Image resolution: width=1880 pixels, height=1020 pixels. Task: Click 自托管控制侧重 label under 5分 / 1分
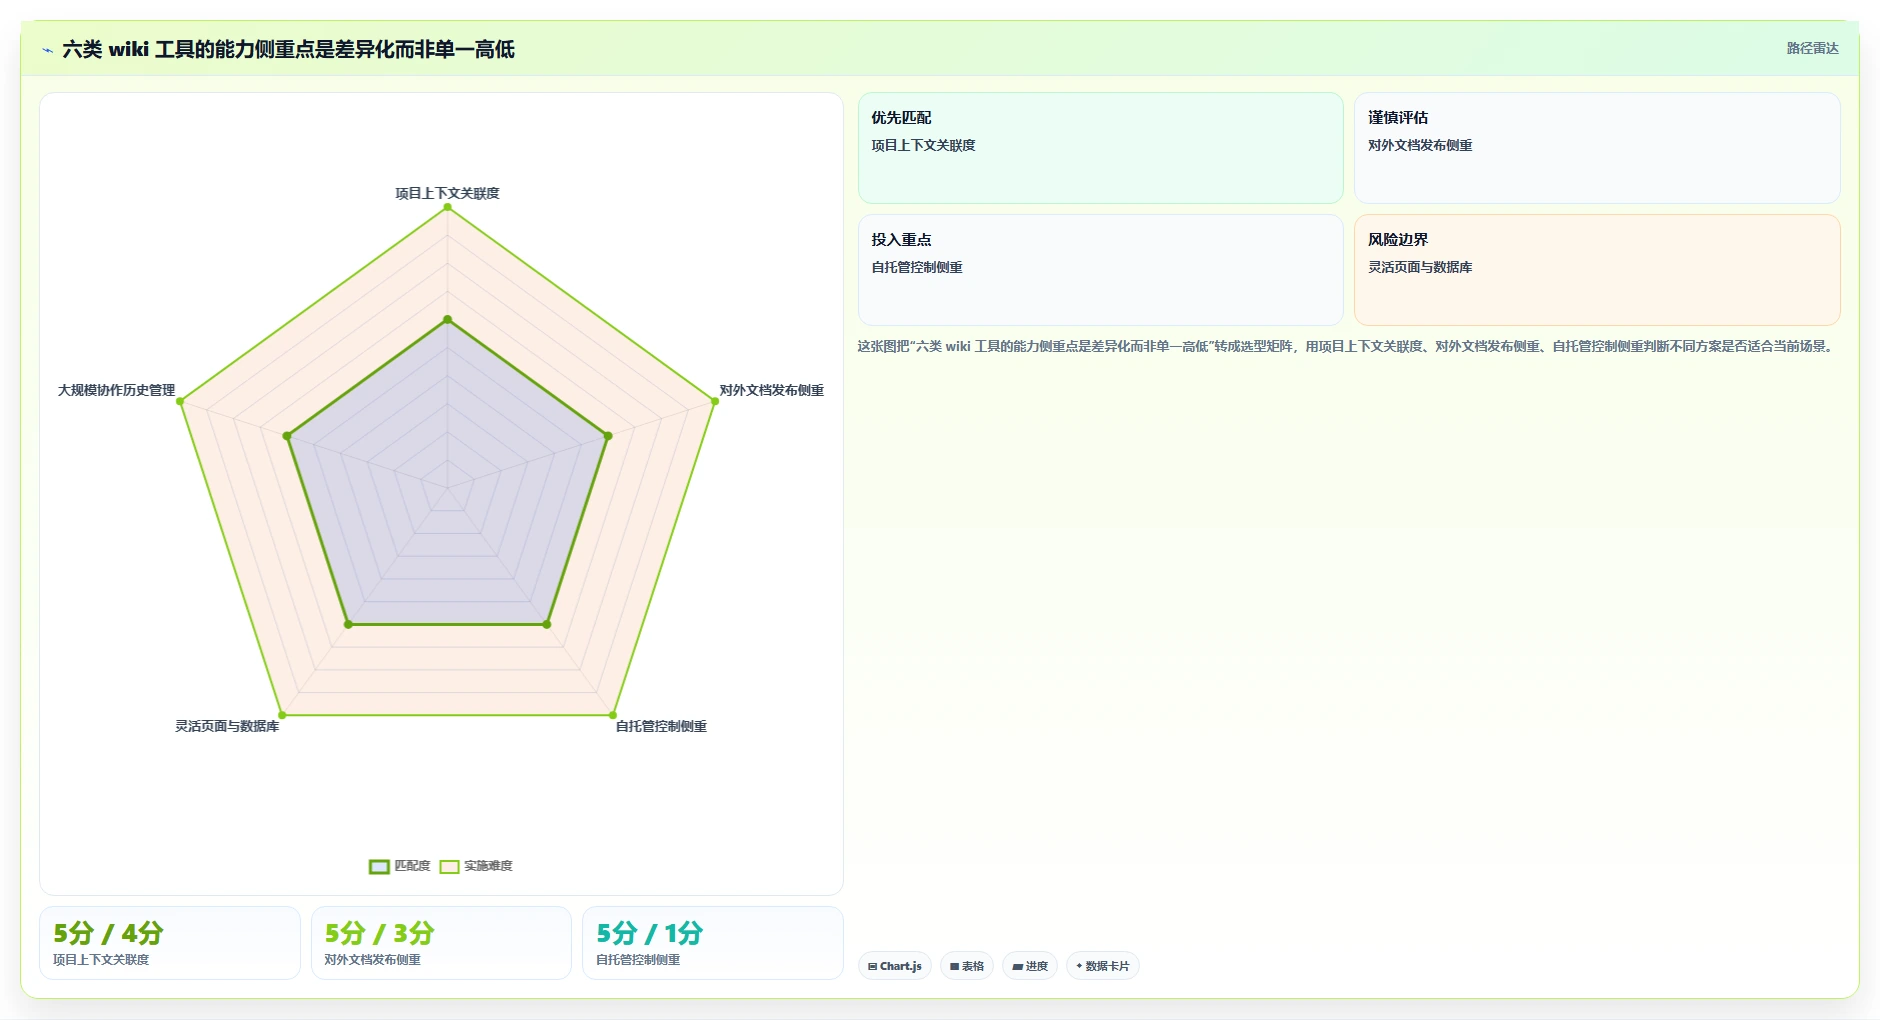638,960
